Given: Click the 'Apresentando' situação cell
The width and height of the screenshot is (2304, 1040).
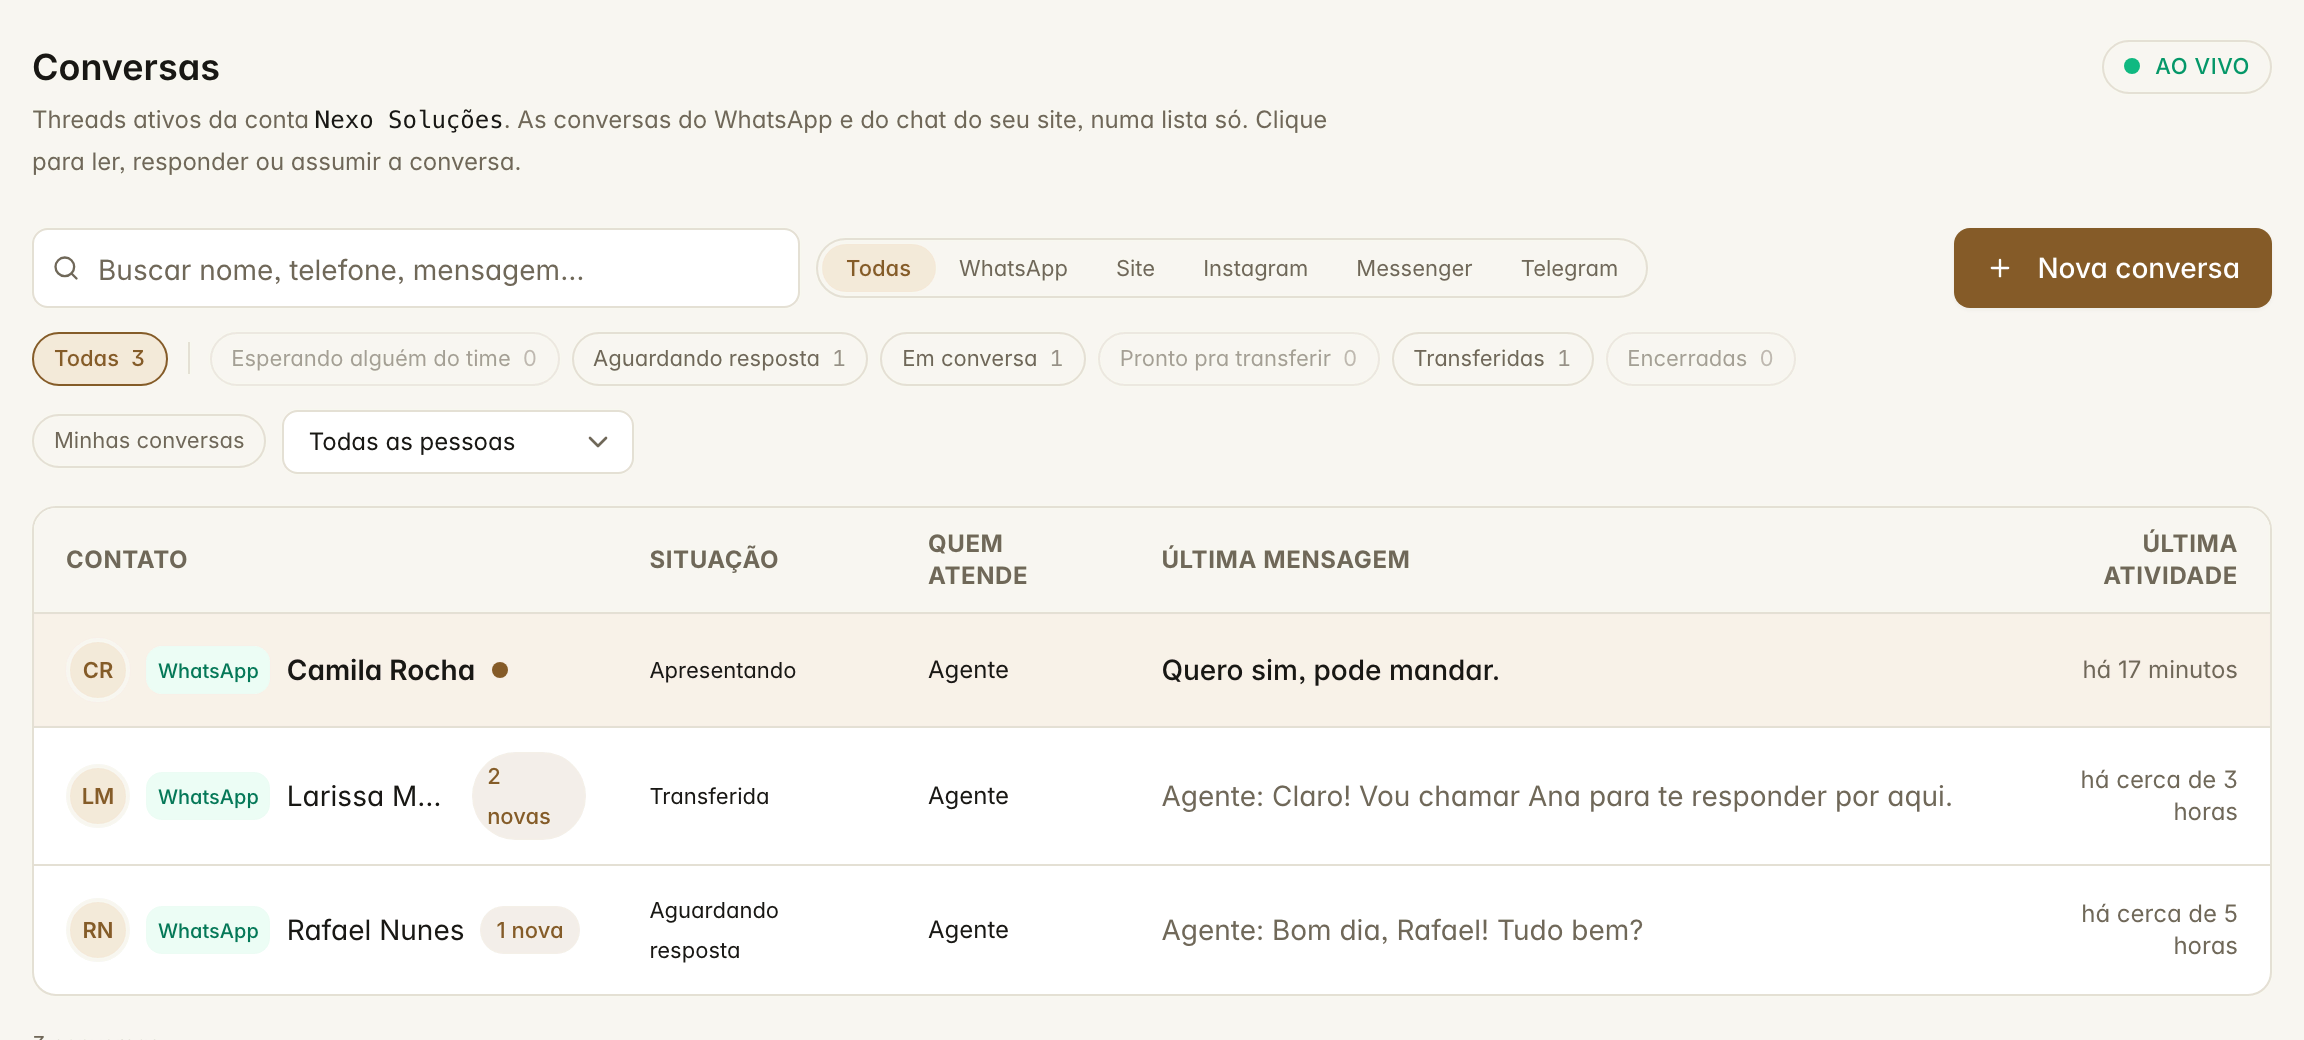Looking at the screenshot, I should click(x=722, y=670).
